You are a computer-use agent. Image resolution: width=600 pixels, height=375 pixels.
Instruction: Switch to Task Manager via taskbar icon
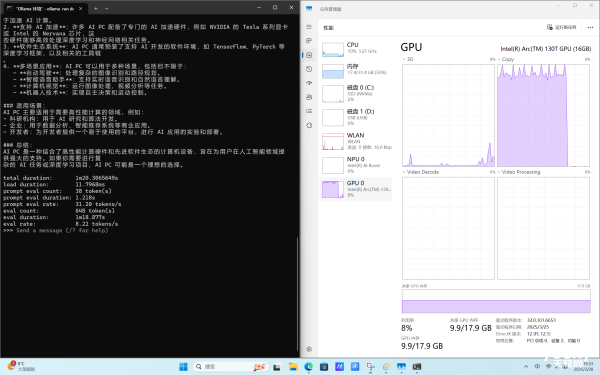point(401,367)
